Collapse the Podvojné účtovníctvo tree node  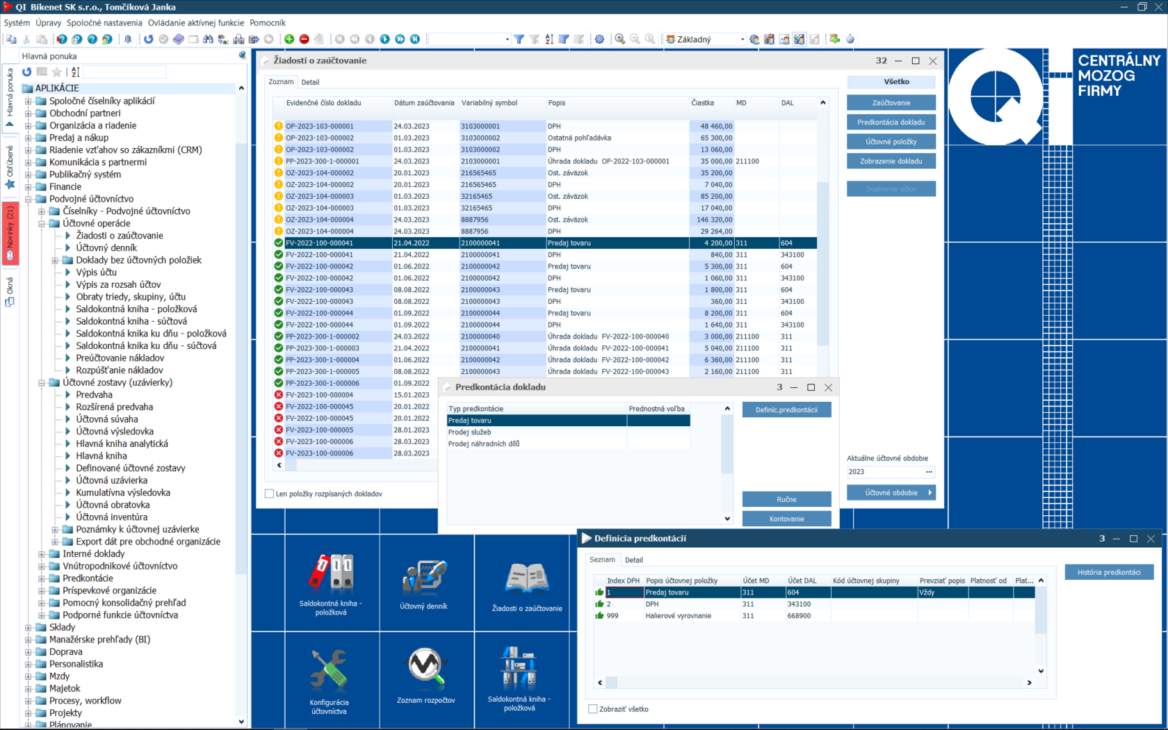coord(28,199)
